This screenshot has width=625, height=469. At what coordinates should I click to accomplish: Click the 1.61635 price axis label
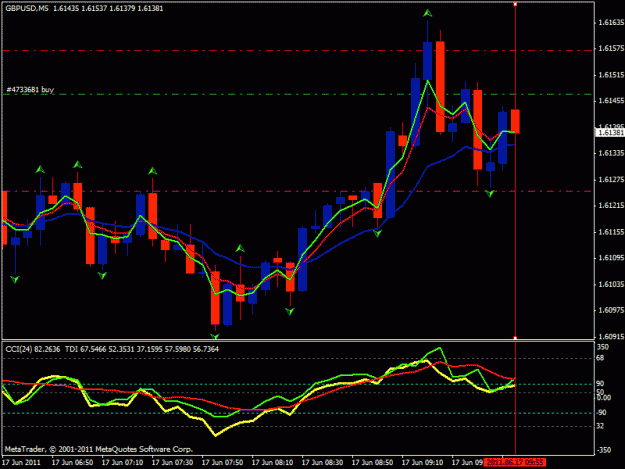[x=611, y=23]
